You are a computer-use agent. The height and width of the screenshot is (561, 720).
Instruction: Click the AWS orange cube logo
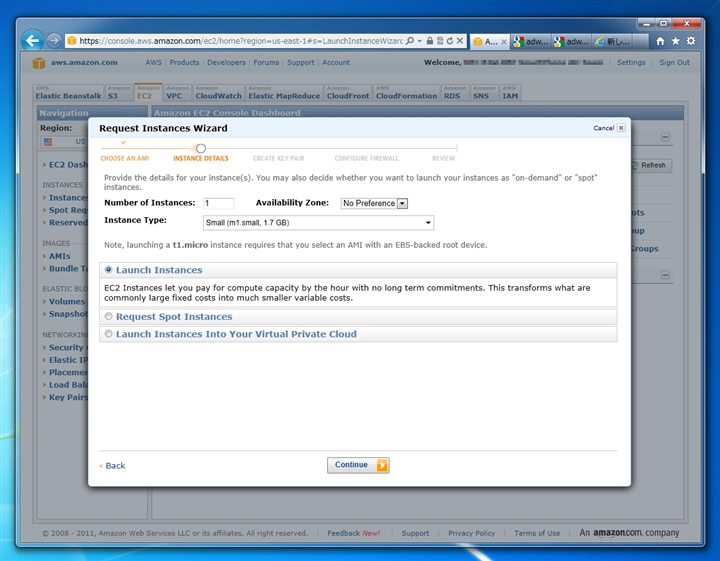[x=39, y=63]
